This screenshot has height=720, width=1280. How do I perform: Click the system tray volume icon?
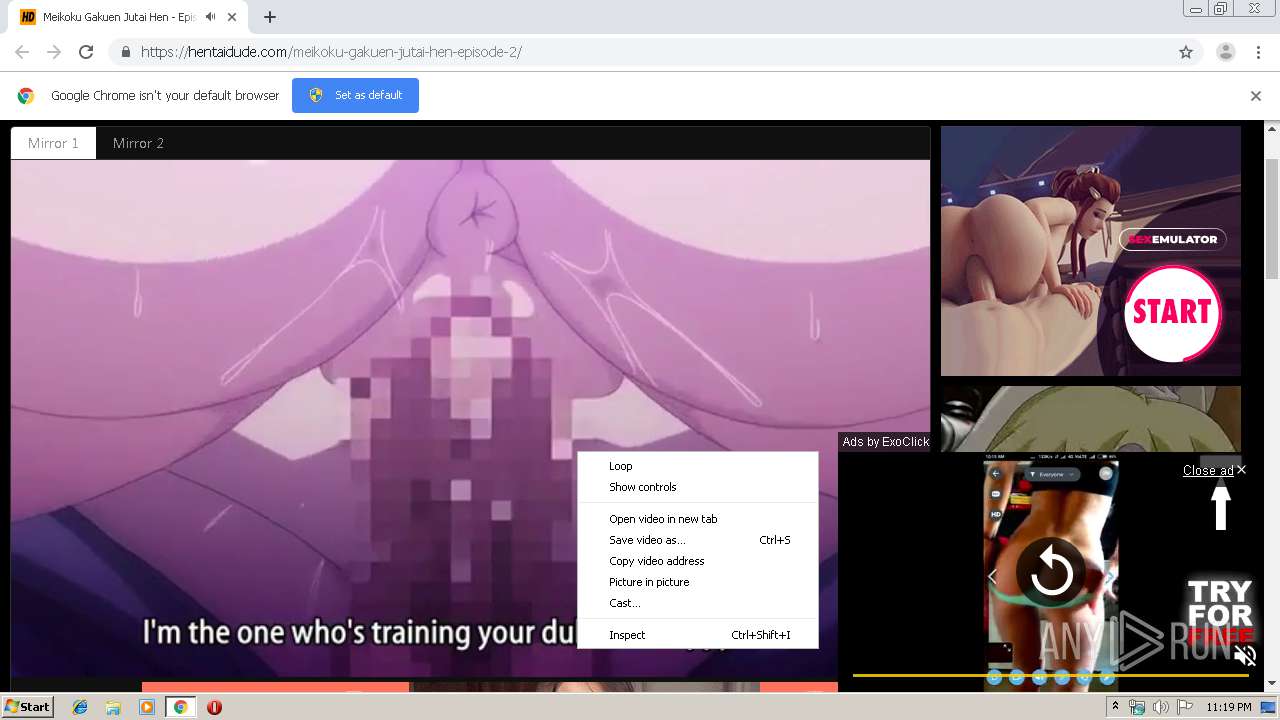point(1160,707)
